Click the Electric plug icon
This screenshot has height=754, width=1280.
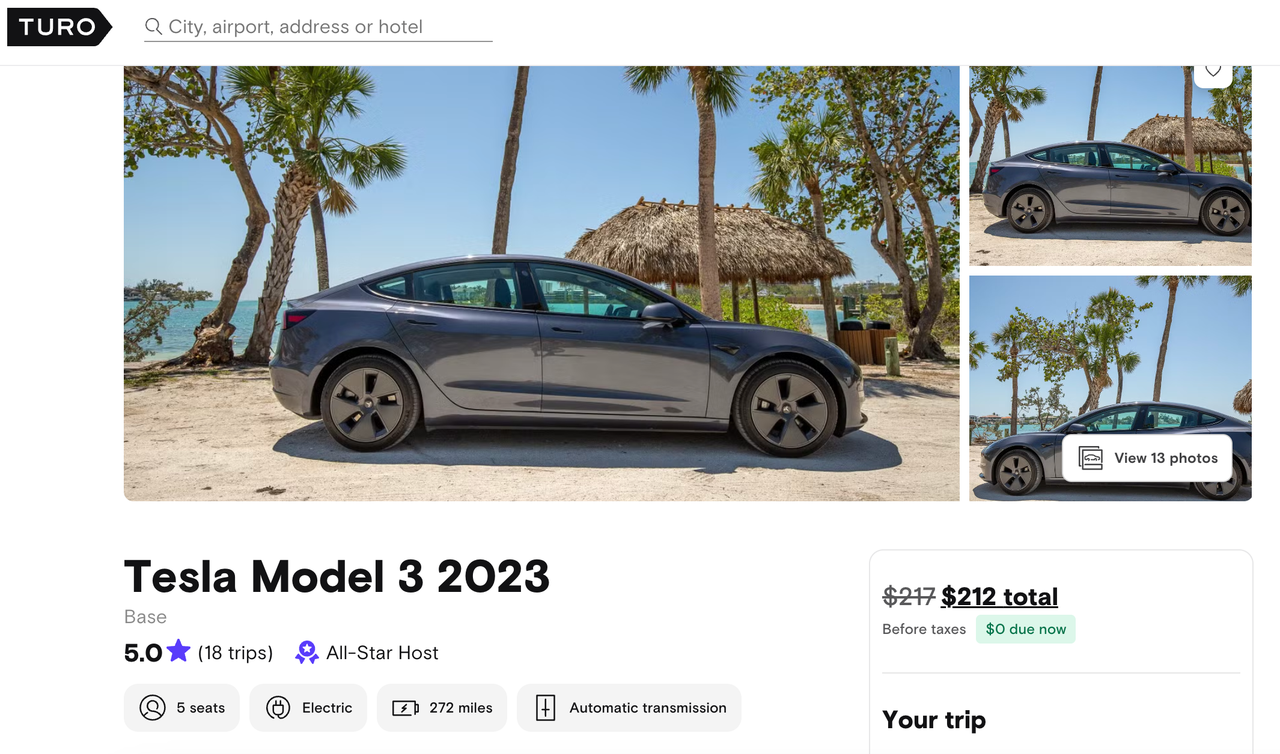coord(277,708)
